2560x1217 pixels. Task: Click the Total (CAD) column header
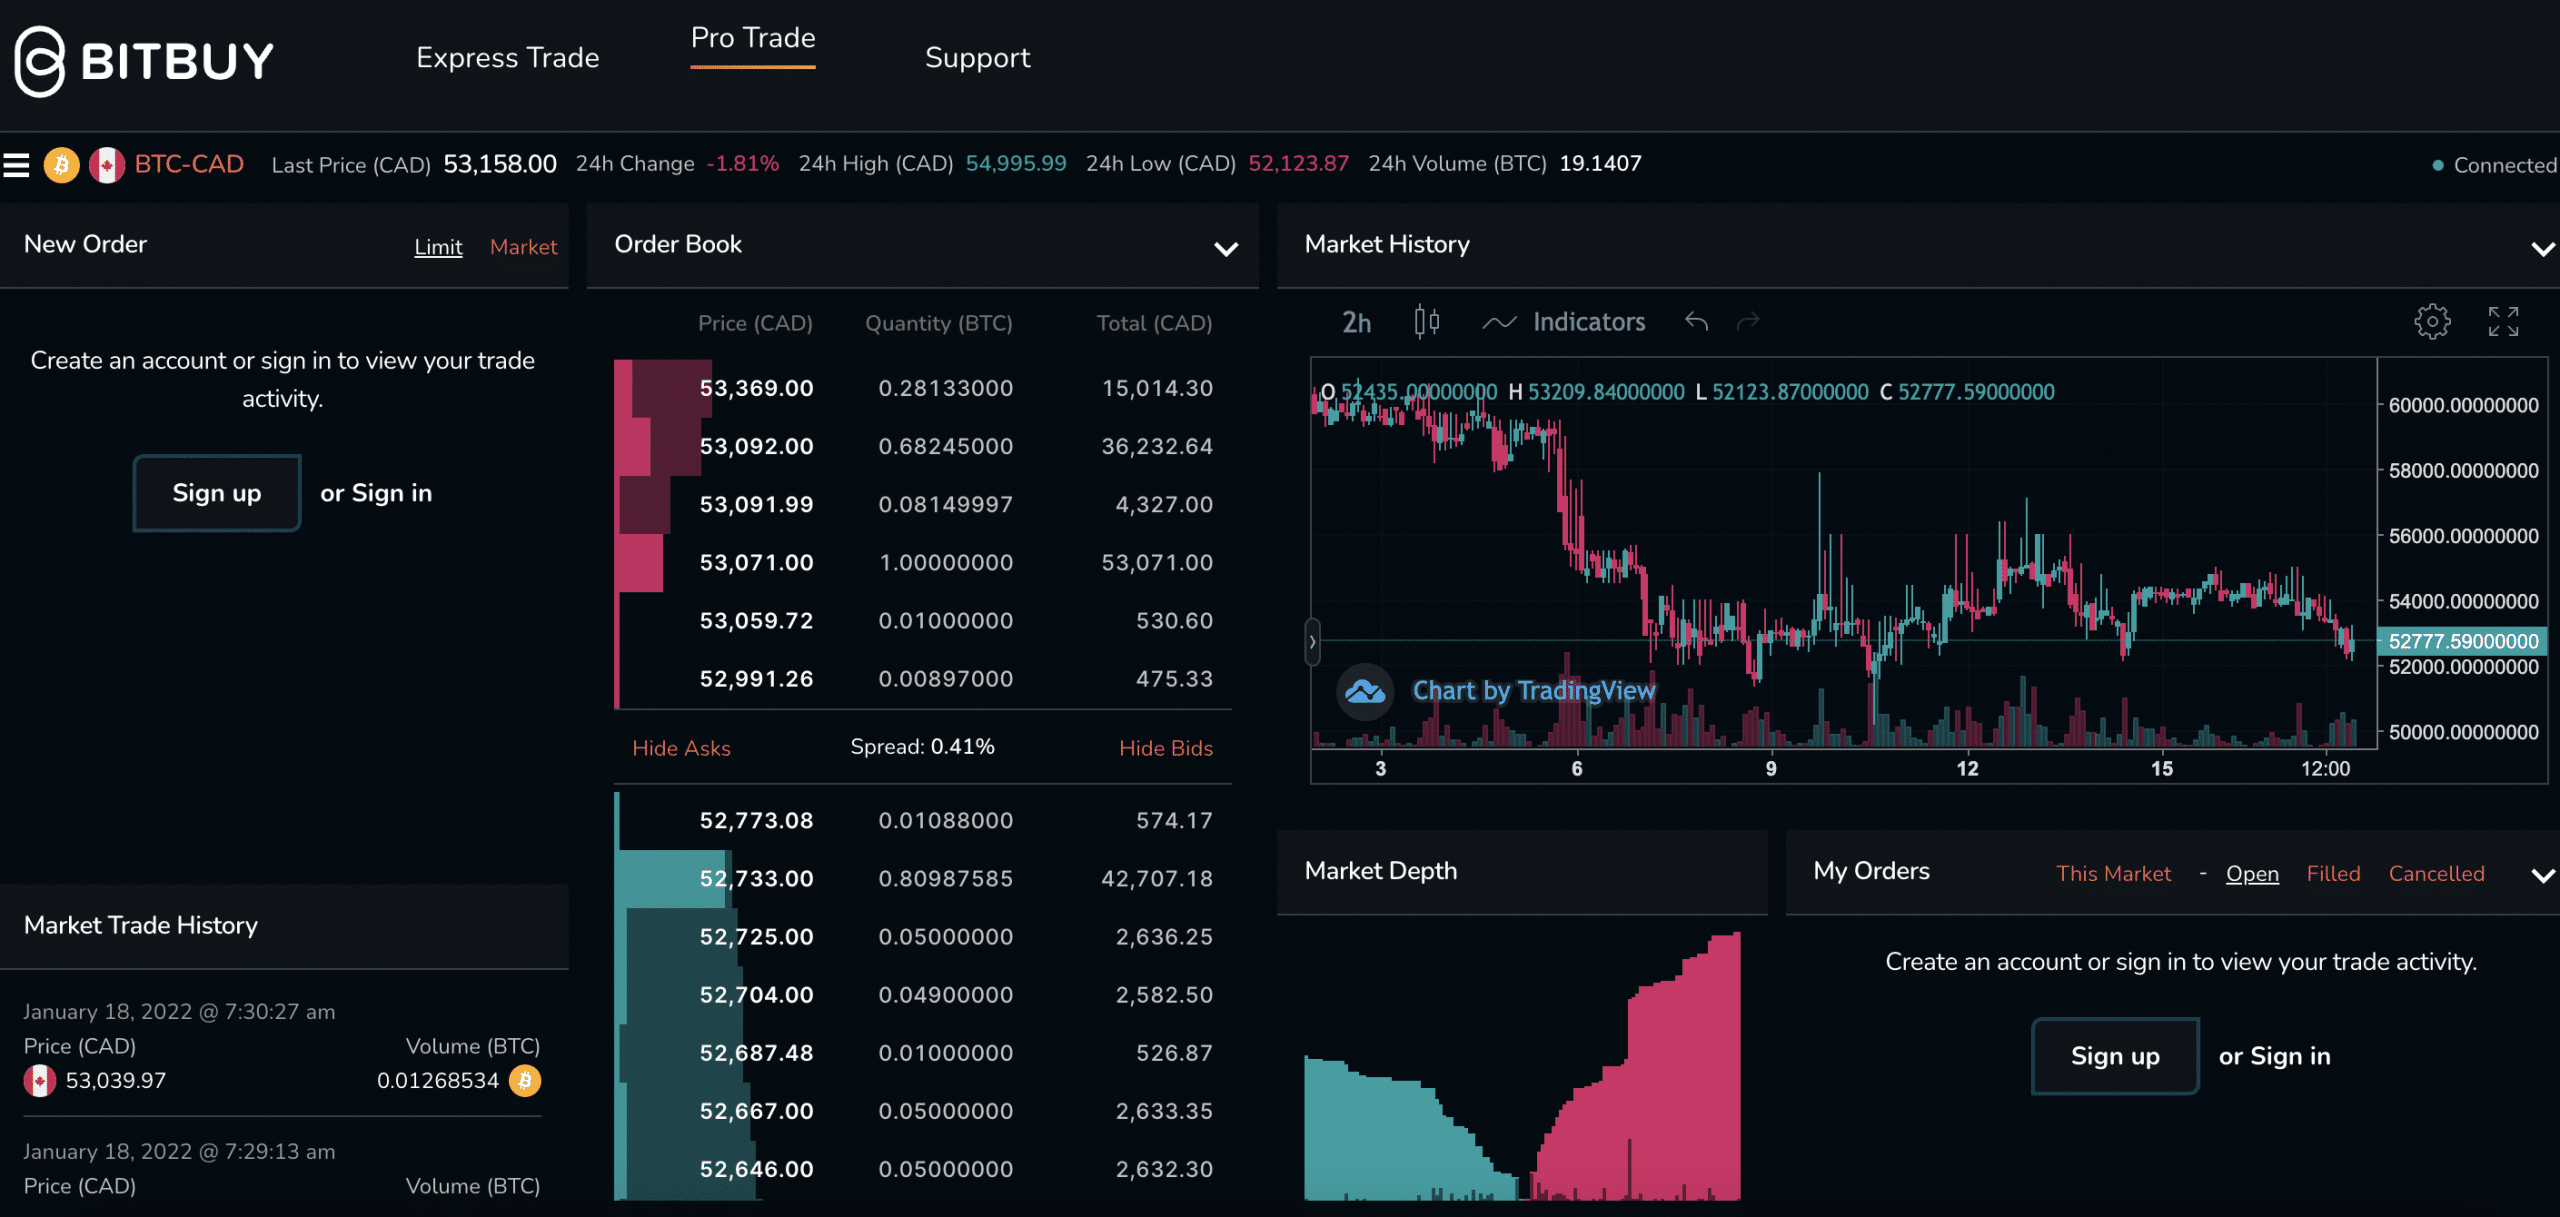click(1154, 323)
